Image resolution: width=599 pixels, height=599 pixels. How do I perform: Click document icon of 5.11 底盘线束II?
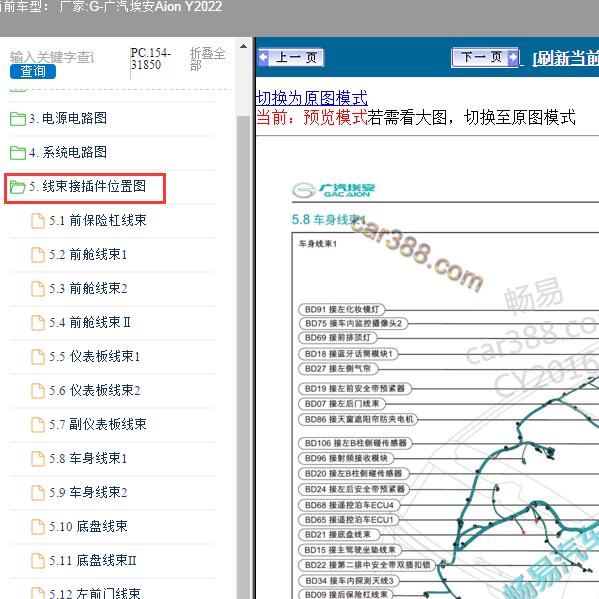pyautogui.click(x=38, y=561)
